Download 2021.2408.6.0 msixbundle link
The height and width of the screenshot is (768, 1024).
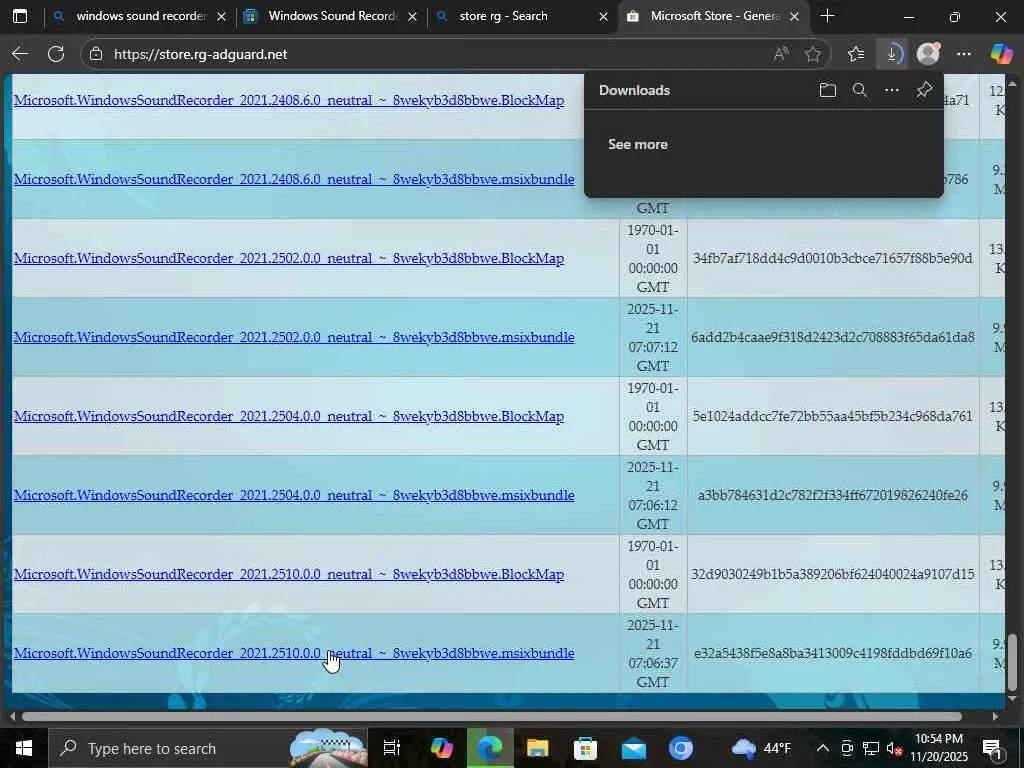(294, 180)
